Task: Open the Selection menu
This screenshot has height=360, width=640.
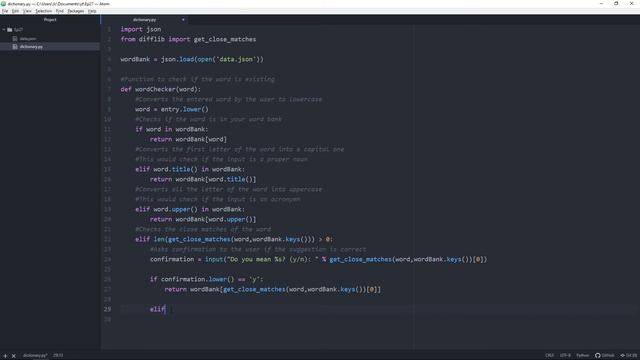Action: click(43, 11)
